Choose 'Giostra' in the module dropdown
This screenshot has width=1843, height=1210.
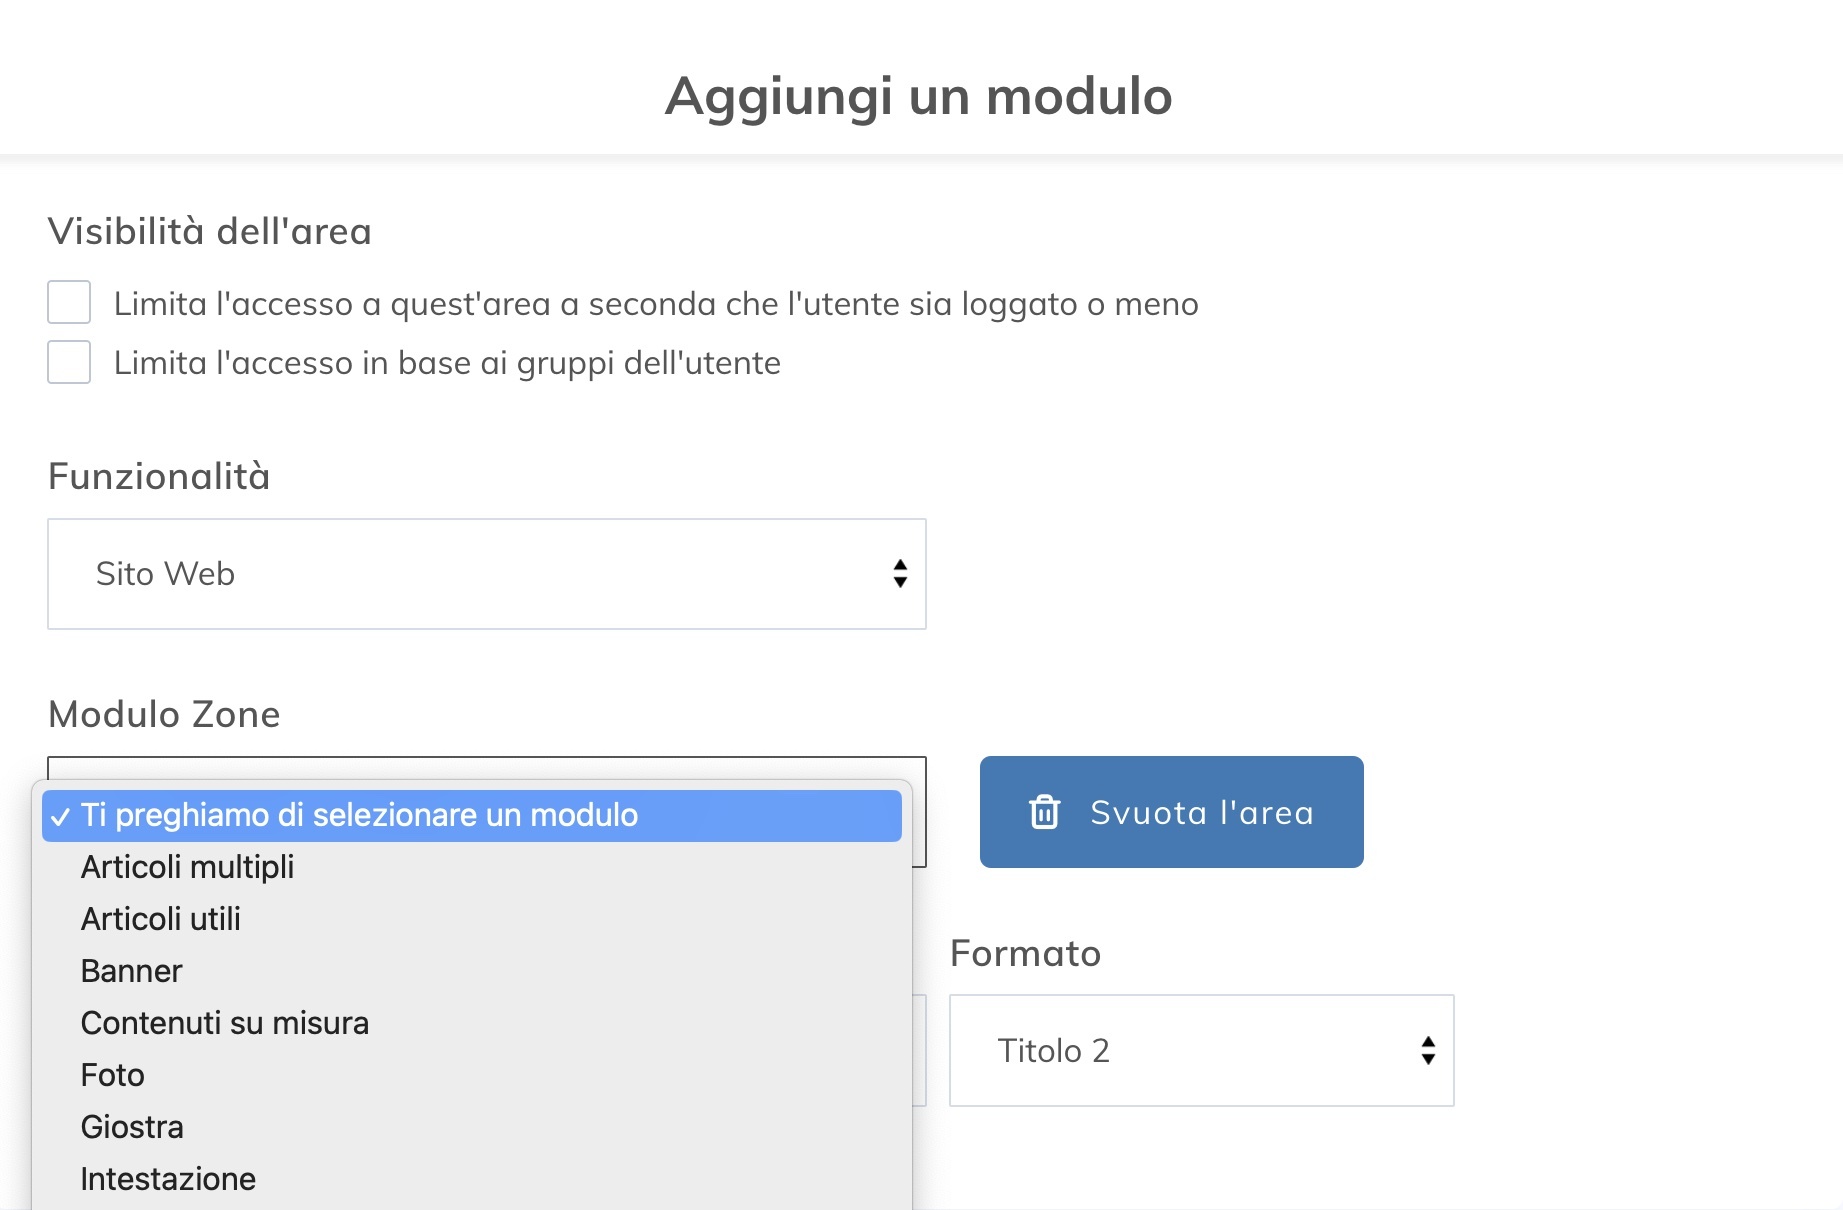click(131, 1127)
